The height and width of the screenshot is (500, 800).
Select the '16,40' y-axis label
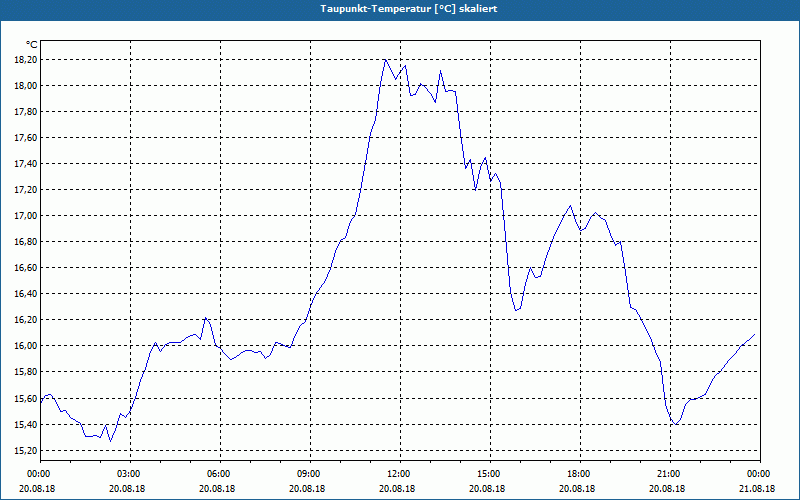(25, 294)
